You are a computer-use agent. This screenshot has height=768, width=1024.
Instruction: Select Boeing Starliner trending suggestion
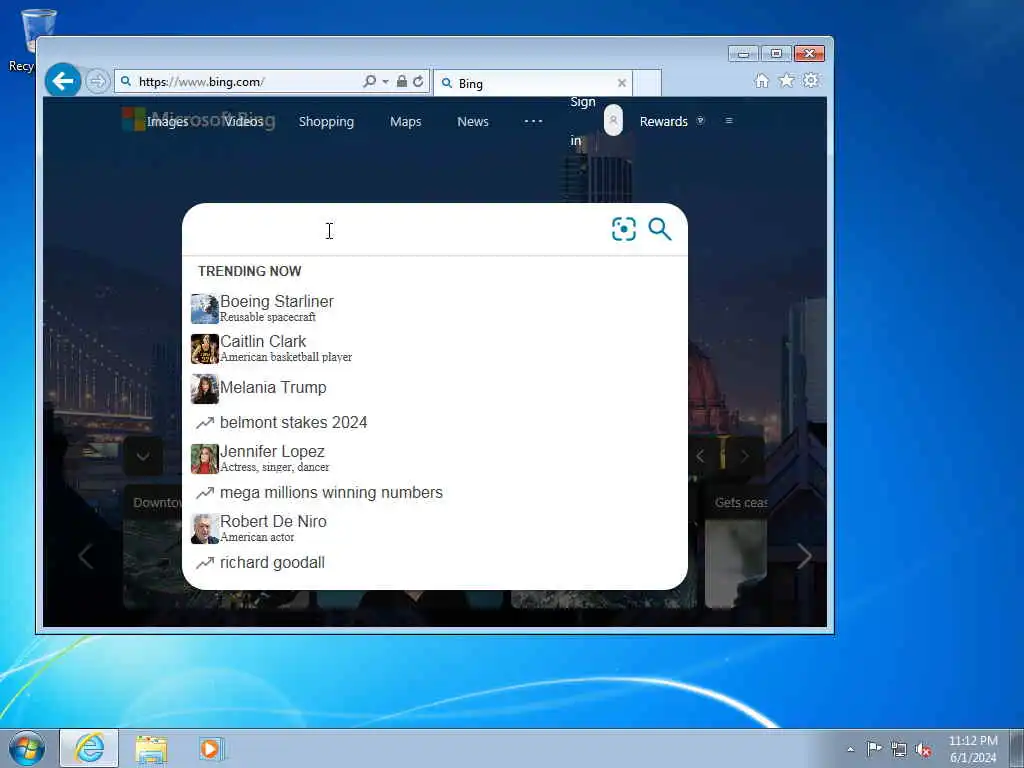(435, 309)
